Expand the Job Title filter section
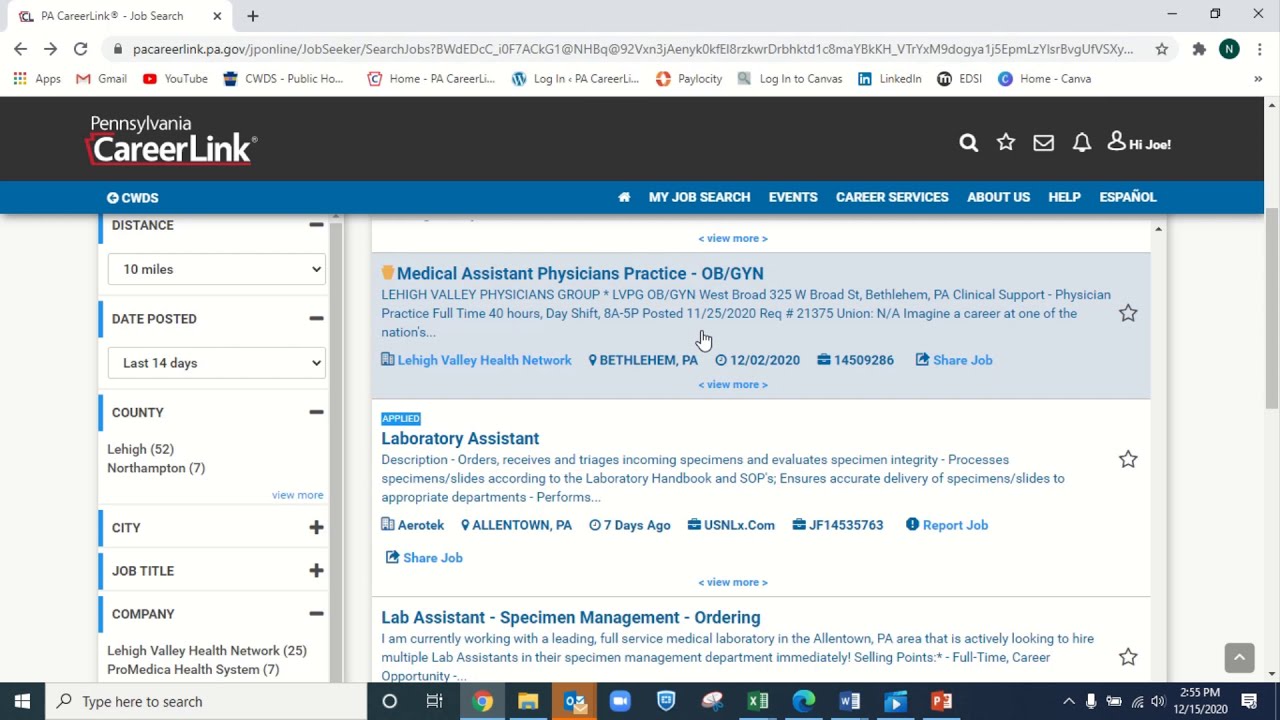Image resolution: width=1280 pixels, height=720 pixels. [316, 570]
